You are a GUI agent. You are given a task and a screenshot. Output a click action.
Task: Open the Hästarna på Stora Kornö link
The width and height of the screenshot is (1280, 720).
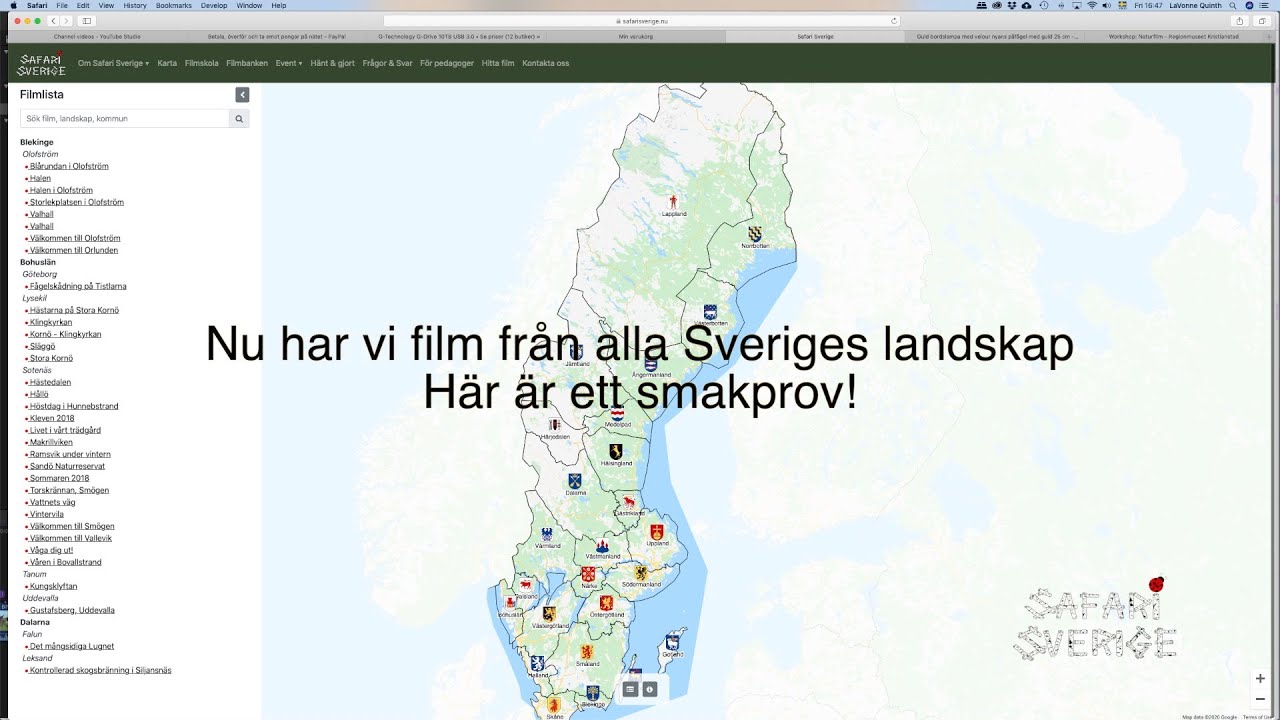coord(74,310)
